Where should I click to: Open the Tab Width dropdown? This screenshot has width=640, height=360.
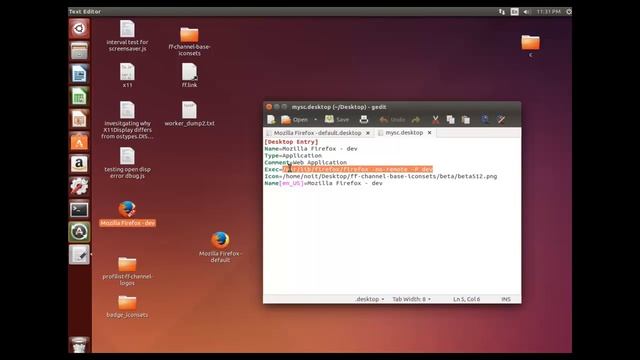click(411, 299)
